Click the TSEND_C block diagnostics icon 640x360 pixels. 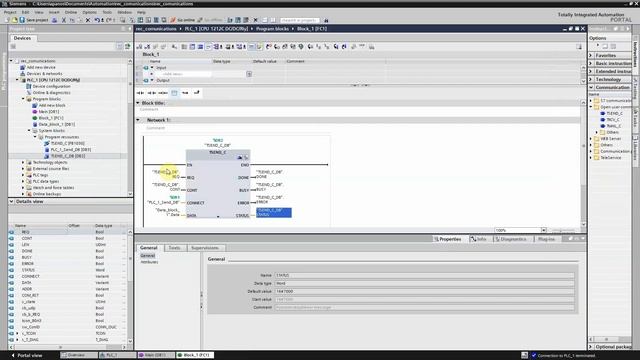(246, 158)
